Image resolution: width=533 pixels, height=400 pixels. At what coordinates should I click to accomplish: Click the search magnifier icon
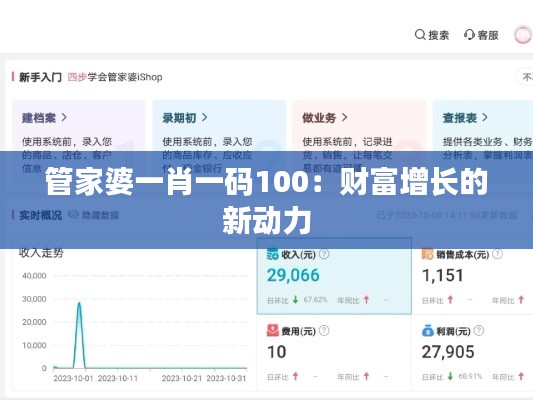(x=420, y=35)
